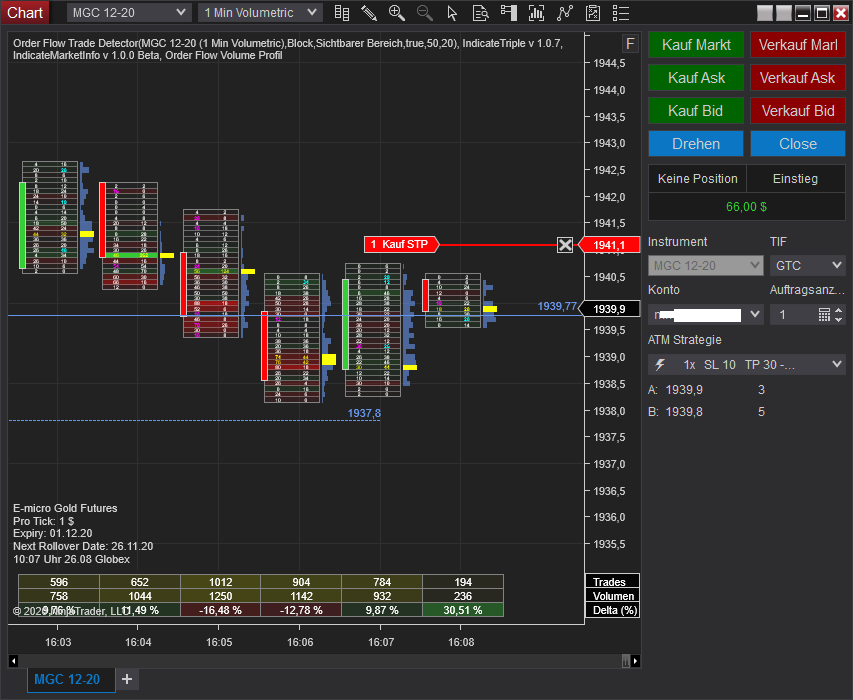Viewport: 853px width, 700px height.
Task: Click the Verkauf Markt button
Action: tap(798, 45)
